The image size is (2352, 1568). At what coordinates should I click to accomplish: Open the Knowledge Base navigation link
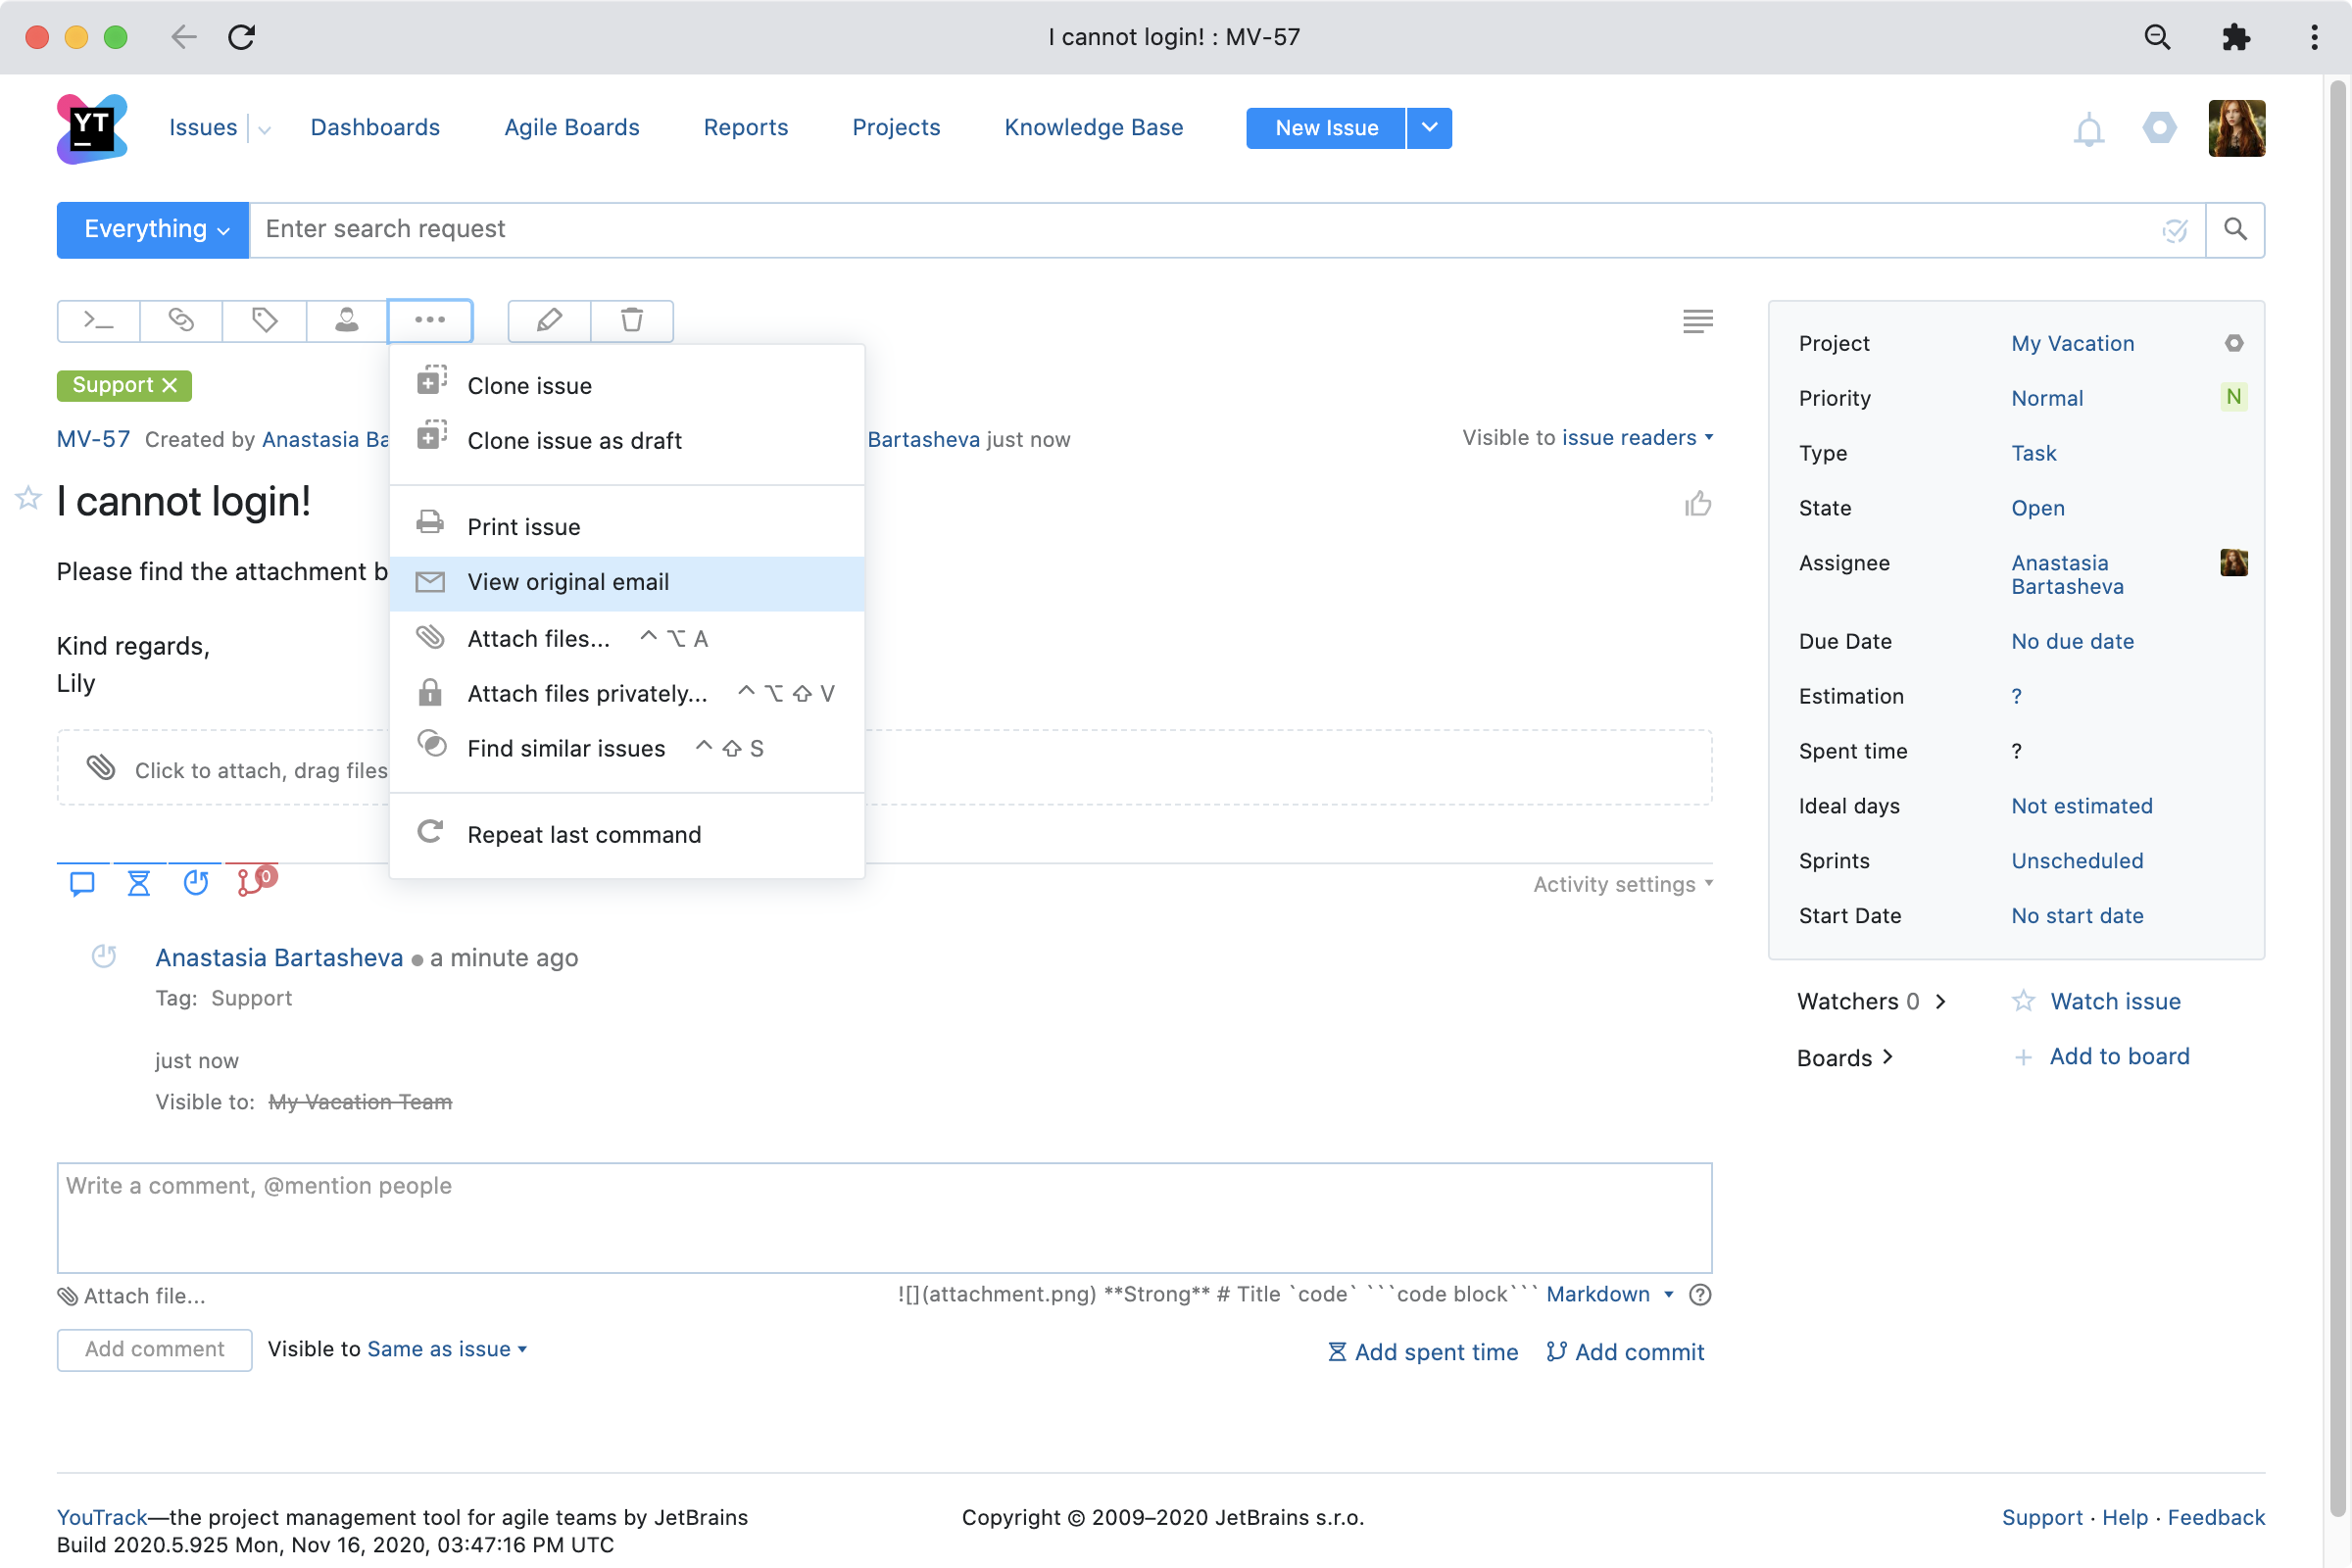pos(1093,127)
